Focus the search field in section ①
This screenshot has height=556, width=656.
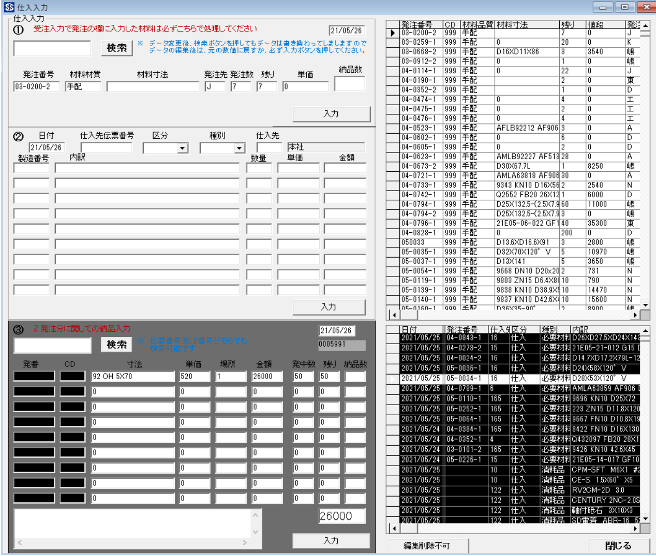53,47
